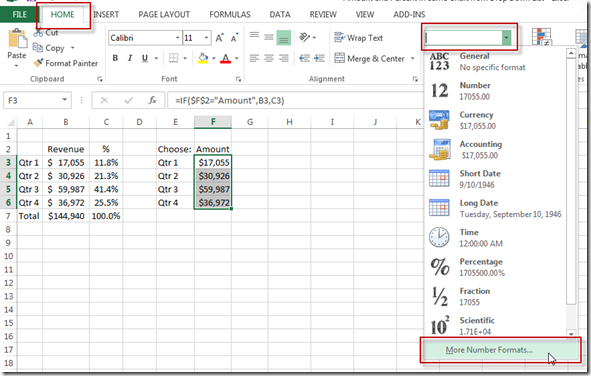Click the Increase Indent icon

click(319, 58)
